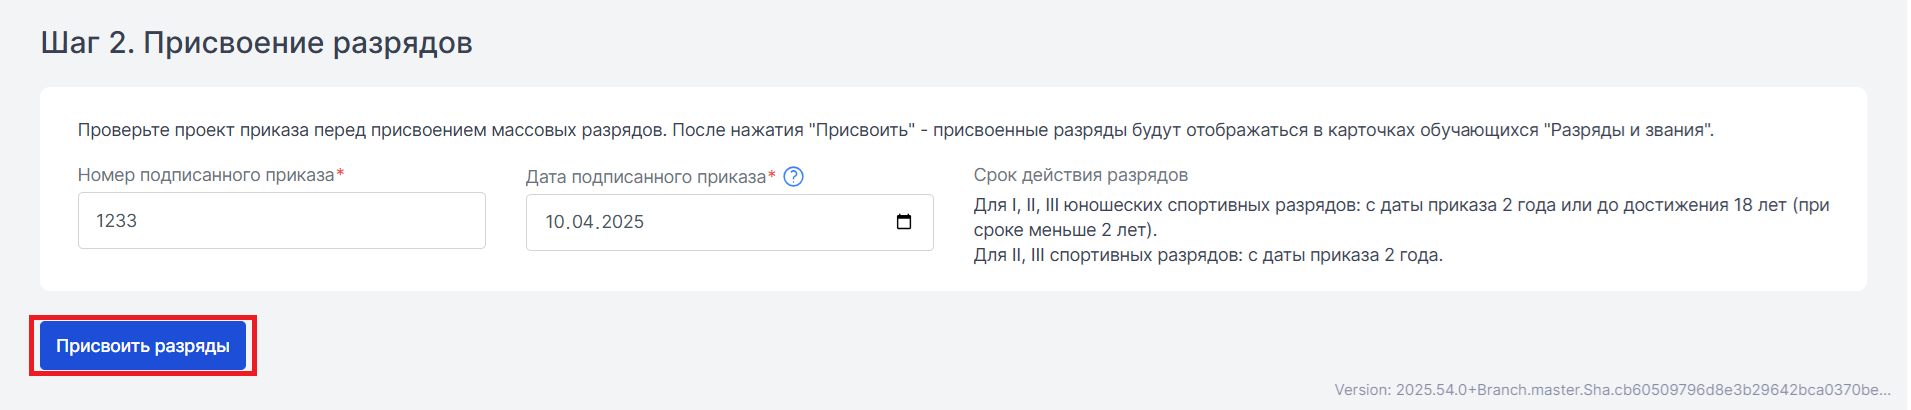Screen dimensions: 1911x410
Task: Click the 'Для II, III спортивных разрядов' line
Action: pyautogui.click(x=1208, y=255)
